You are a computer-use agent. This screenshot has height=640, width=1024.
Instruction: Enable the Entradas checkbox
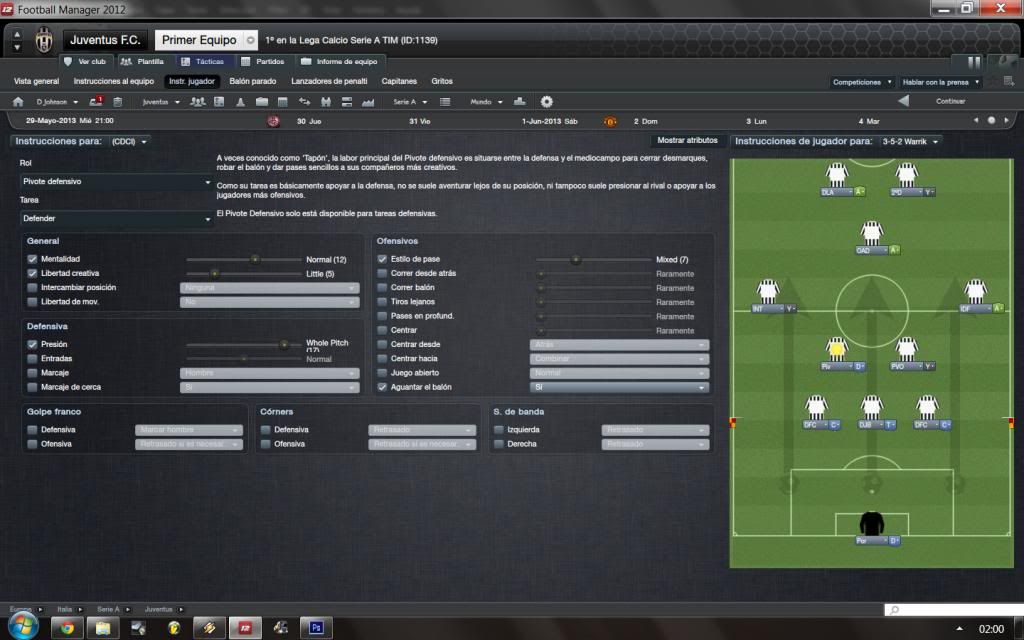[32, 359]
